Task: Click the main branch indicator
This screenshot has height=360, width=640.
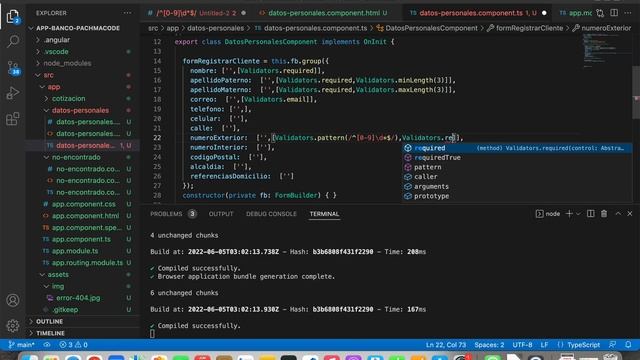Action: pos(22,345)
